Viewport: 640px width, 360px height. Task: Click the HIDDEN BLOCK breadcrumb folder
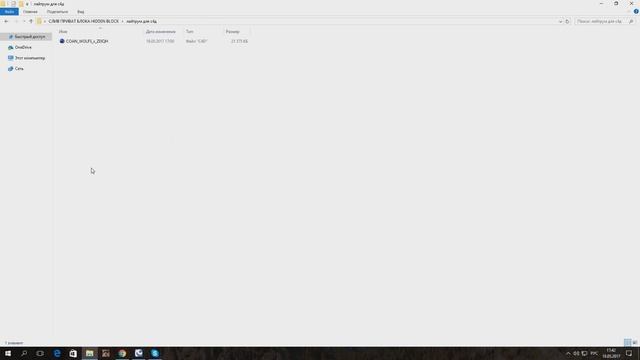click(83, 21)
